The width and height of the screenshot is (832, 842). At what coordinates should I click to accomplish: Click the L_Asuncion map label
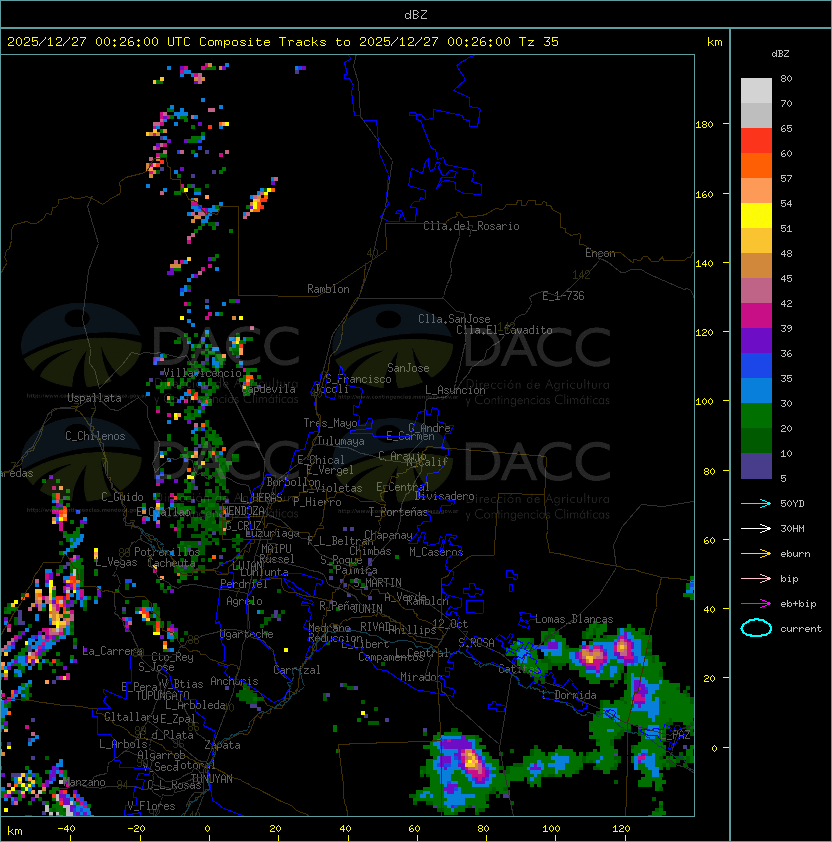pos(455,390)
